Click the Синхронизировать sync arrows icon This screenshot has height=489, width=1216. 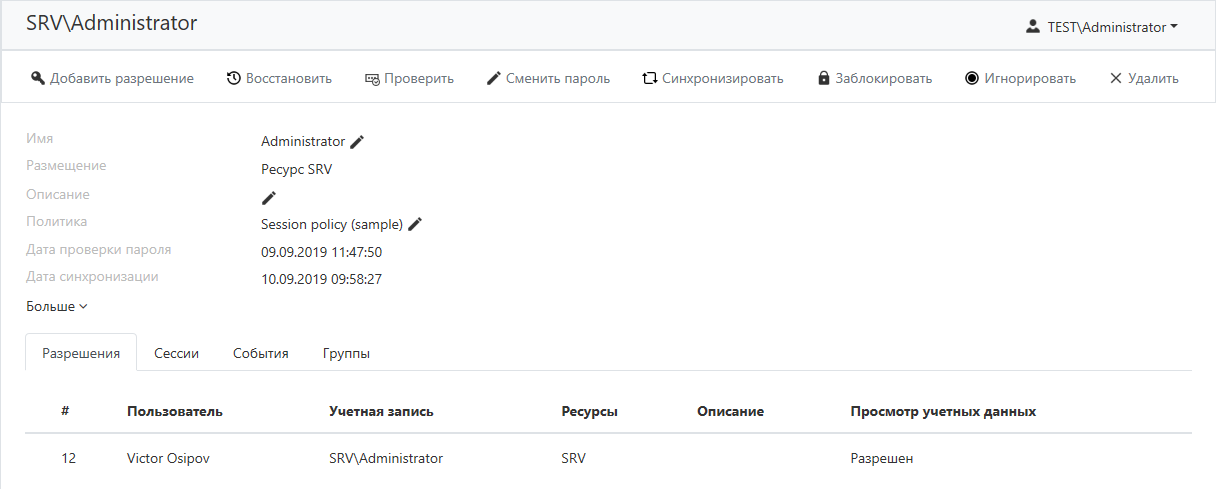tap(649, 78)
